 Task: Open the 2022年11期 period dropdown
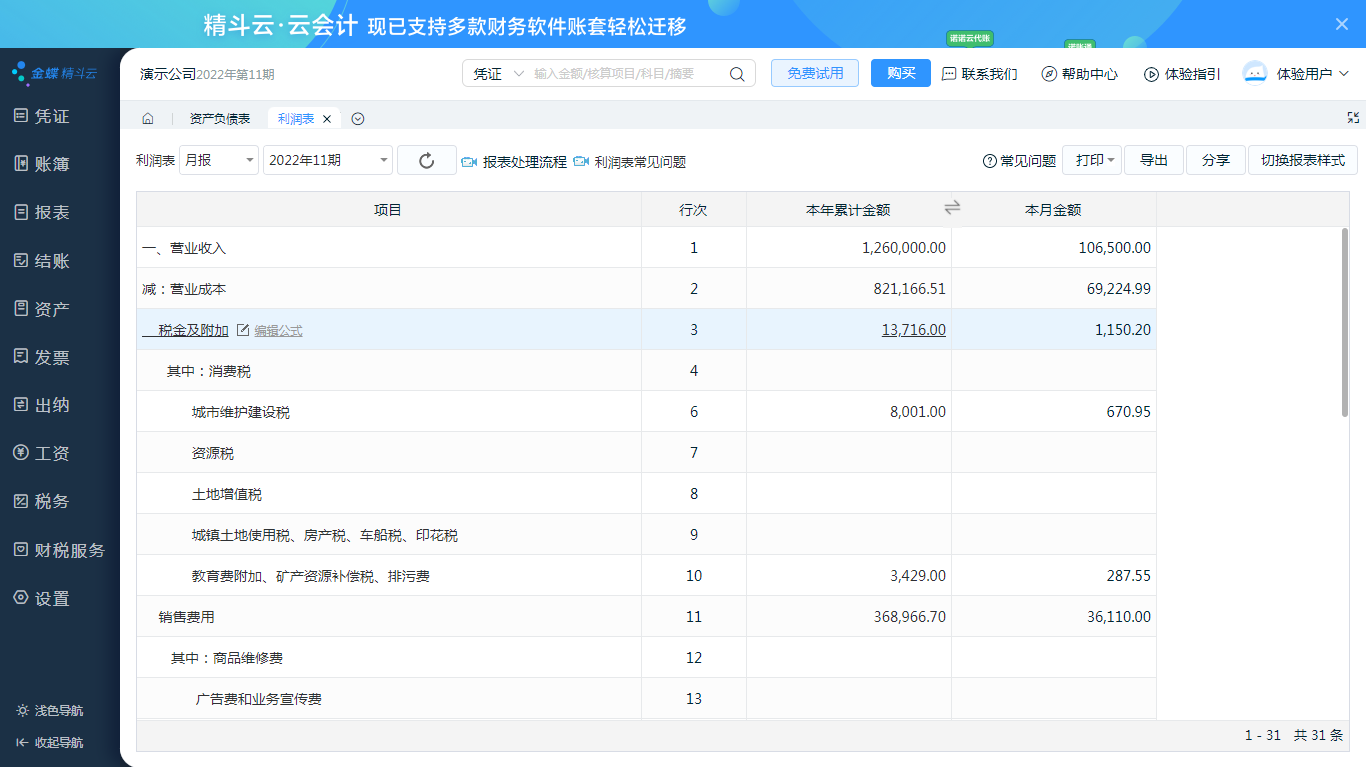[x=328, y=161]
